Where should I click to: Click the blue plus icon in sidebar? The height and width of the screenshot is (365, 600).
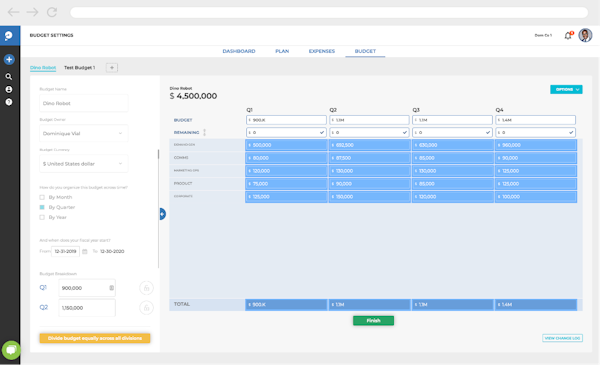coord(9,59)
